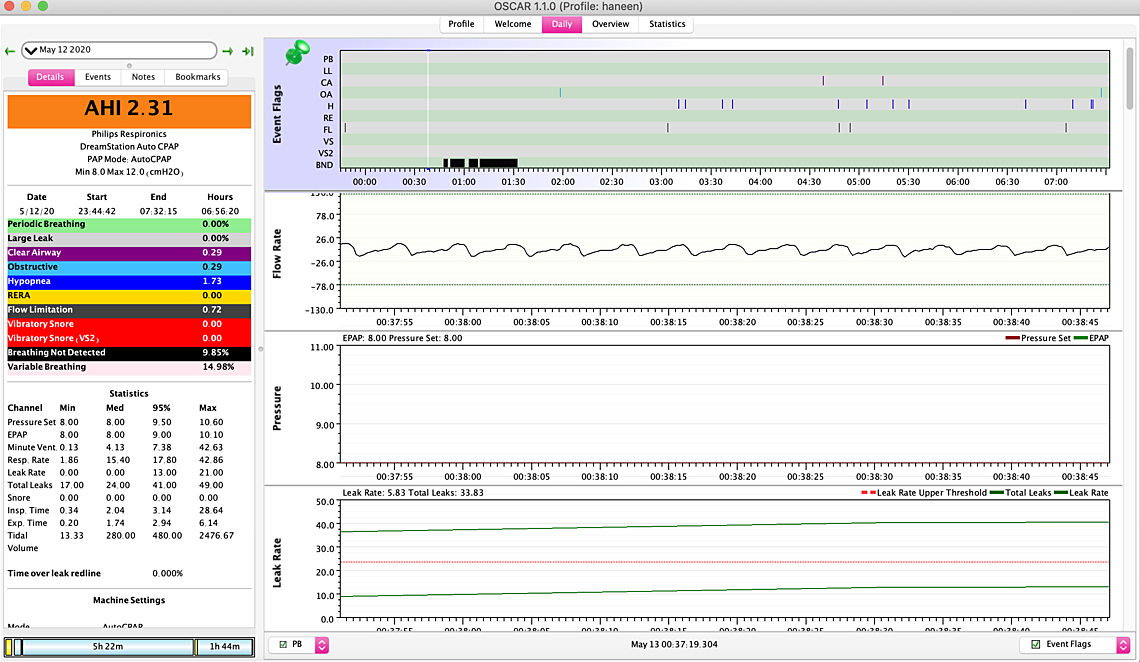Switch to the Overview tab
This screenshot has height=662, width=1140.
610,24
